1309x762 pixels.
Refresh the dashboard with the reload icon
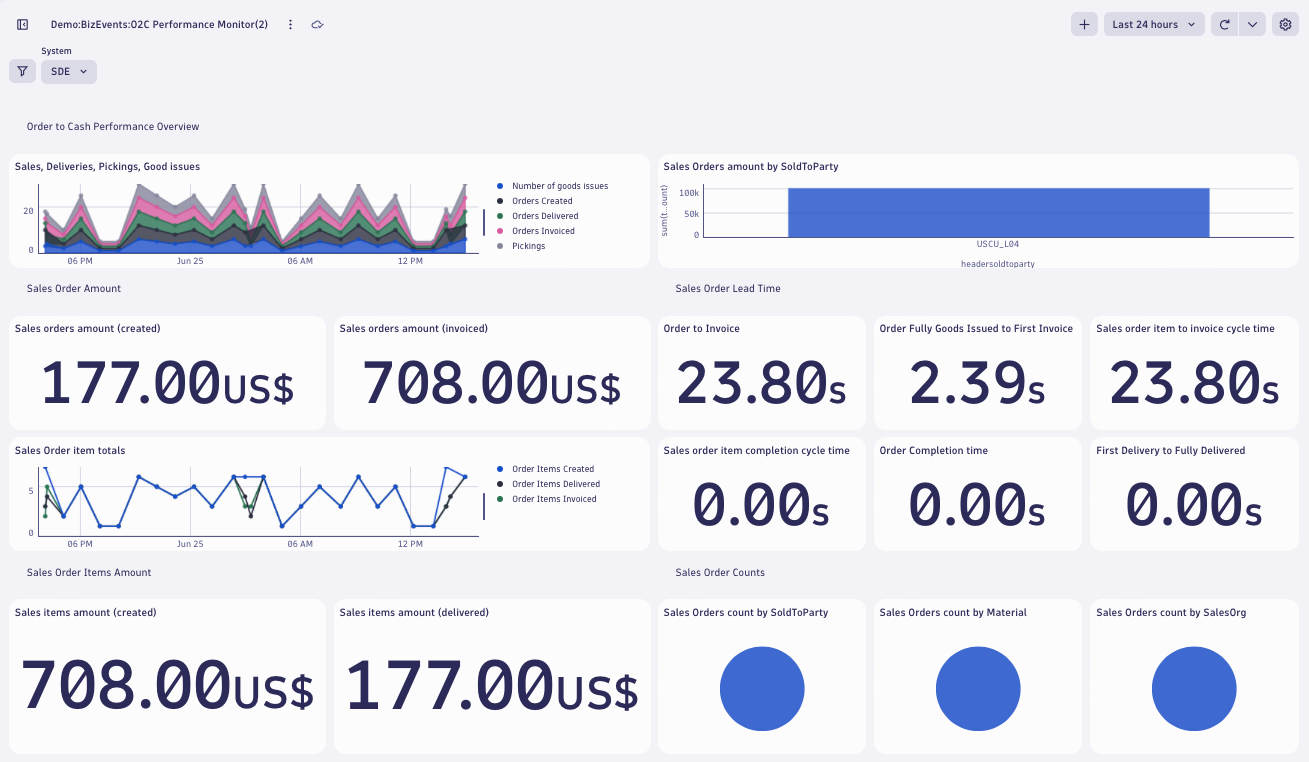(1224, 24)
